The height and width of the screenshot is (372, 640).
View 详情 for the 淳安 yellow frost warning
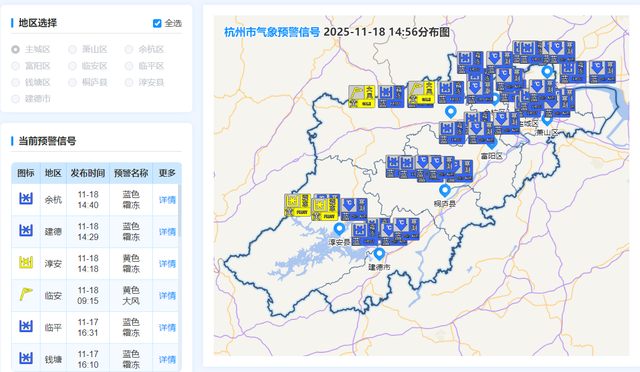coord(167,263)
